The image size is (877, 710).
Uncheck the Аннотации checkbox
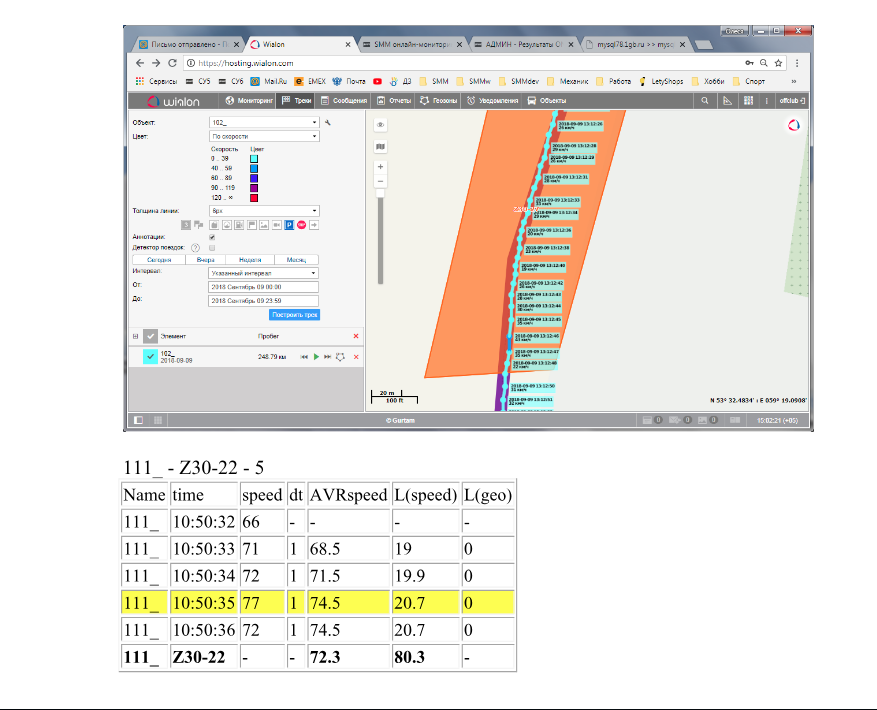[x=211, y=237]
